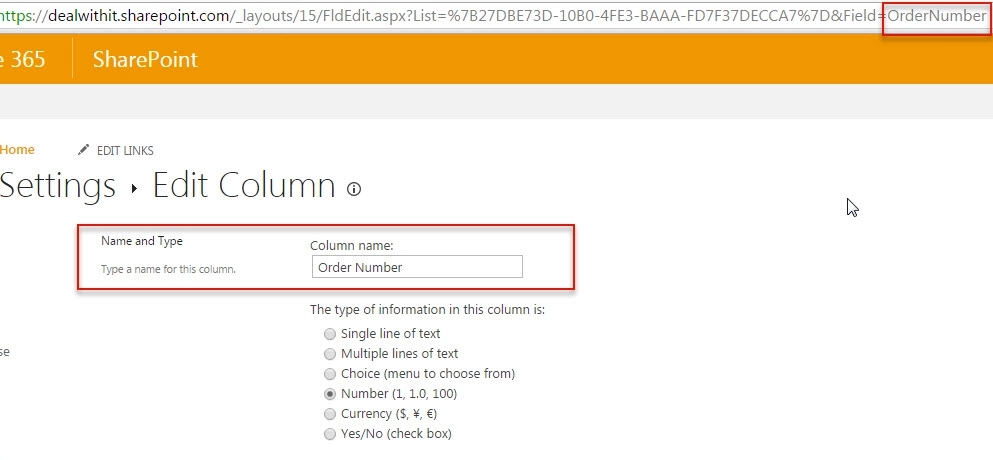Select Yes/No (check box) column type
The height and width of the screenshot is (460, 993).
pyautogui.click(x=330, y=435)
